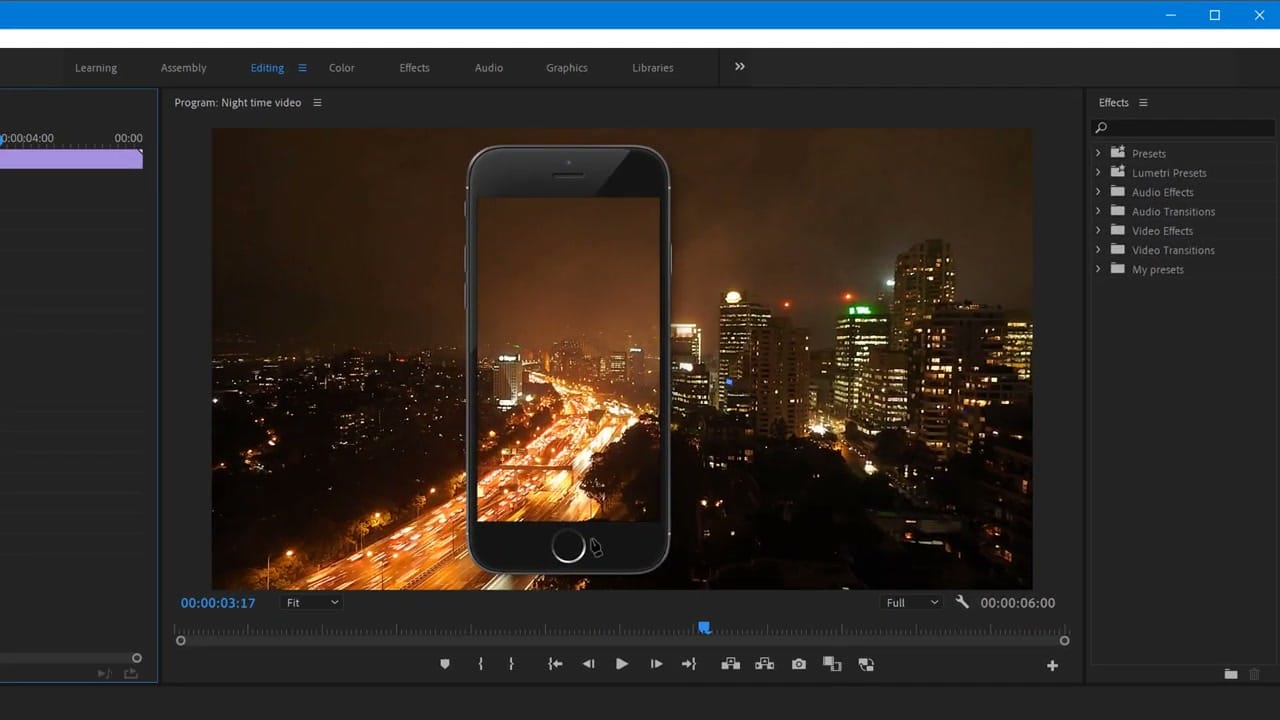Click the Step Forward one frame icon
This screenshot has width=1280, height=720.
[656, 663]
